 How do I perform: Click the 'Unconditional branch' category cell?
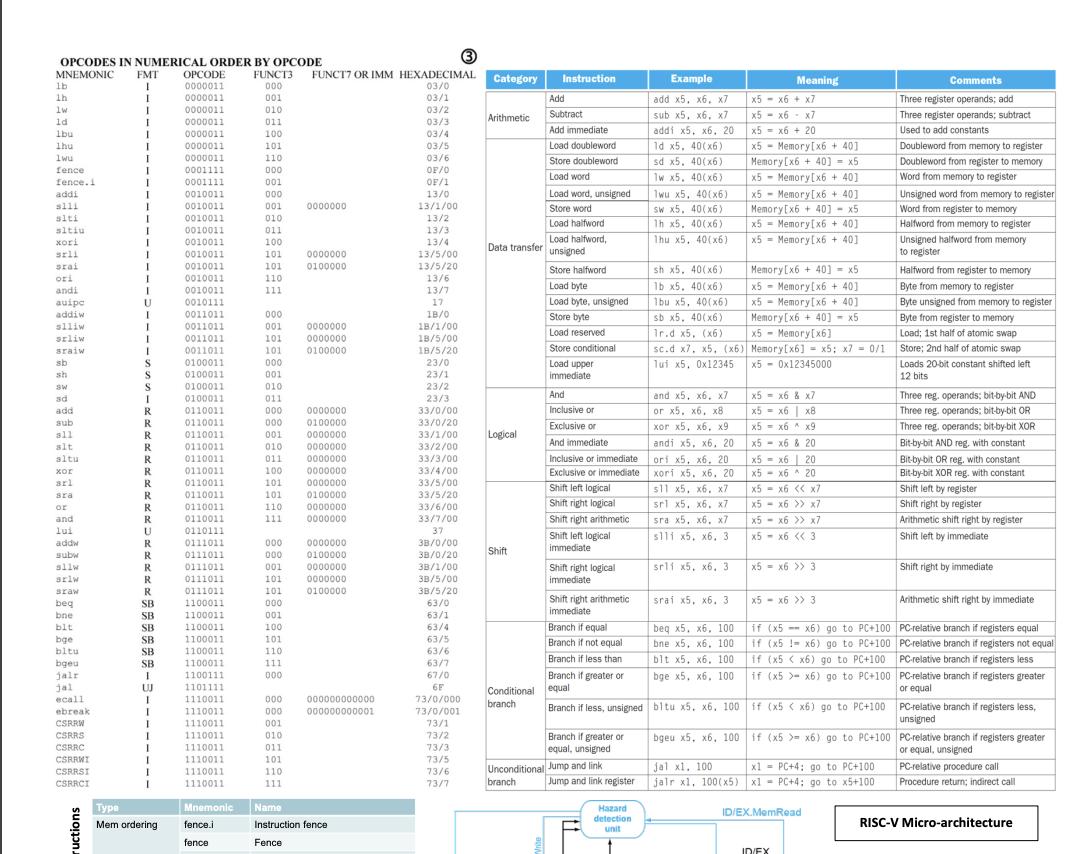(x=515, y=775)
